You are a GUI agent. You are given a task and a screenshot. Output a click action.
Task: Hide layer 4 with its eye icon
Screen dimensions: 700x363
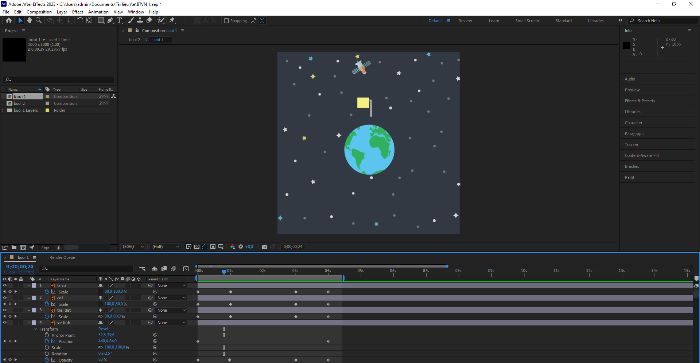click(x=5, y=322)
